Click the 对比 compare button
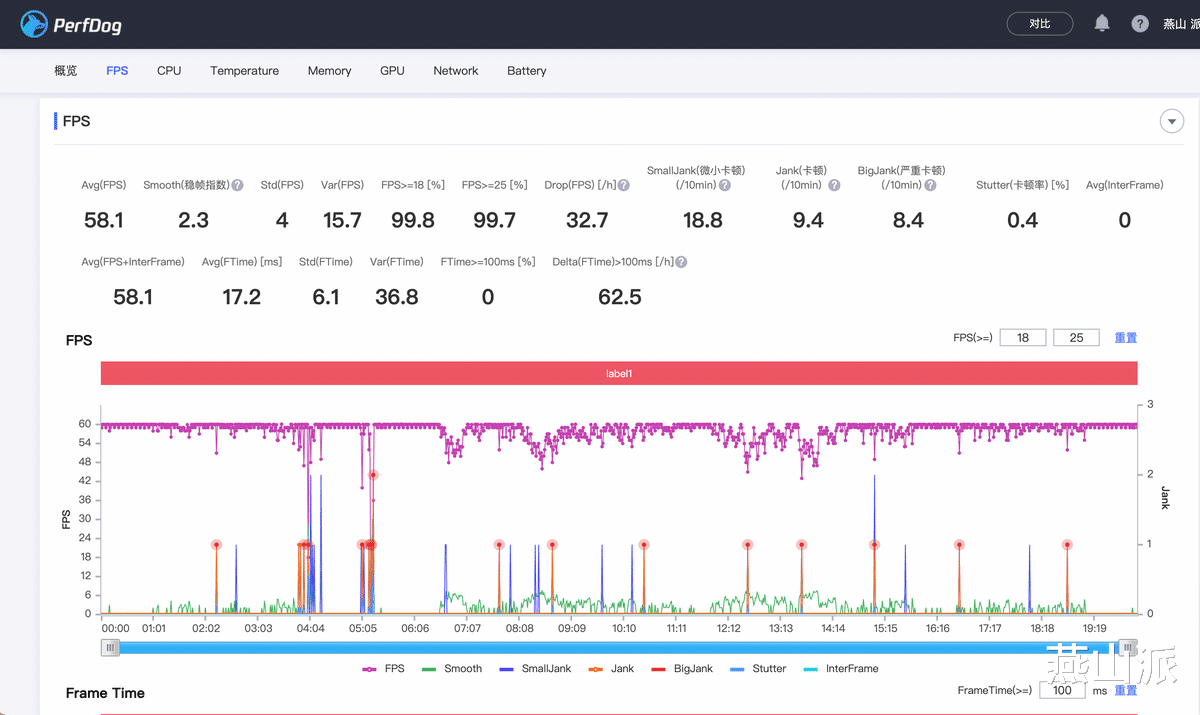The image size is (1200, 715). point(1039,24)
